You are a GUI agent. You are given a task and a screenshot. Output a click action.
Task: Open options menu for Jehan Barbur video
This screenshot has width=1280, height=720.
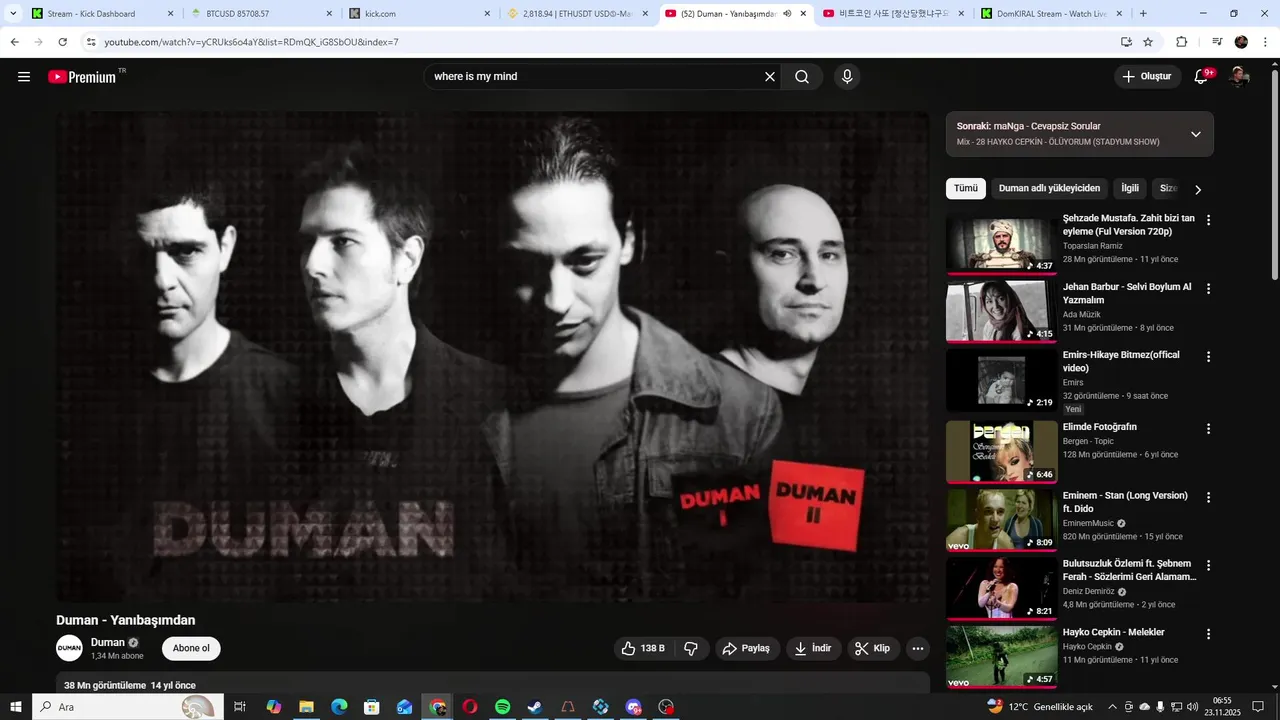[x=1208, y=289]
